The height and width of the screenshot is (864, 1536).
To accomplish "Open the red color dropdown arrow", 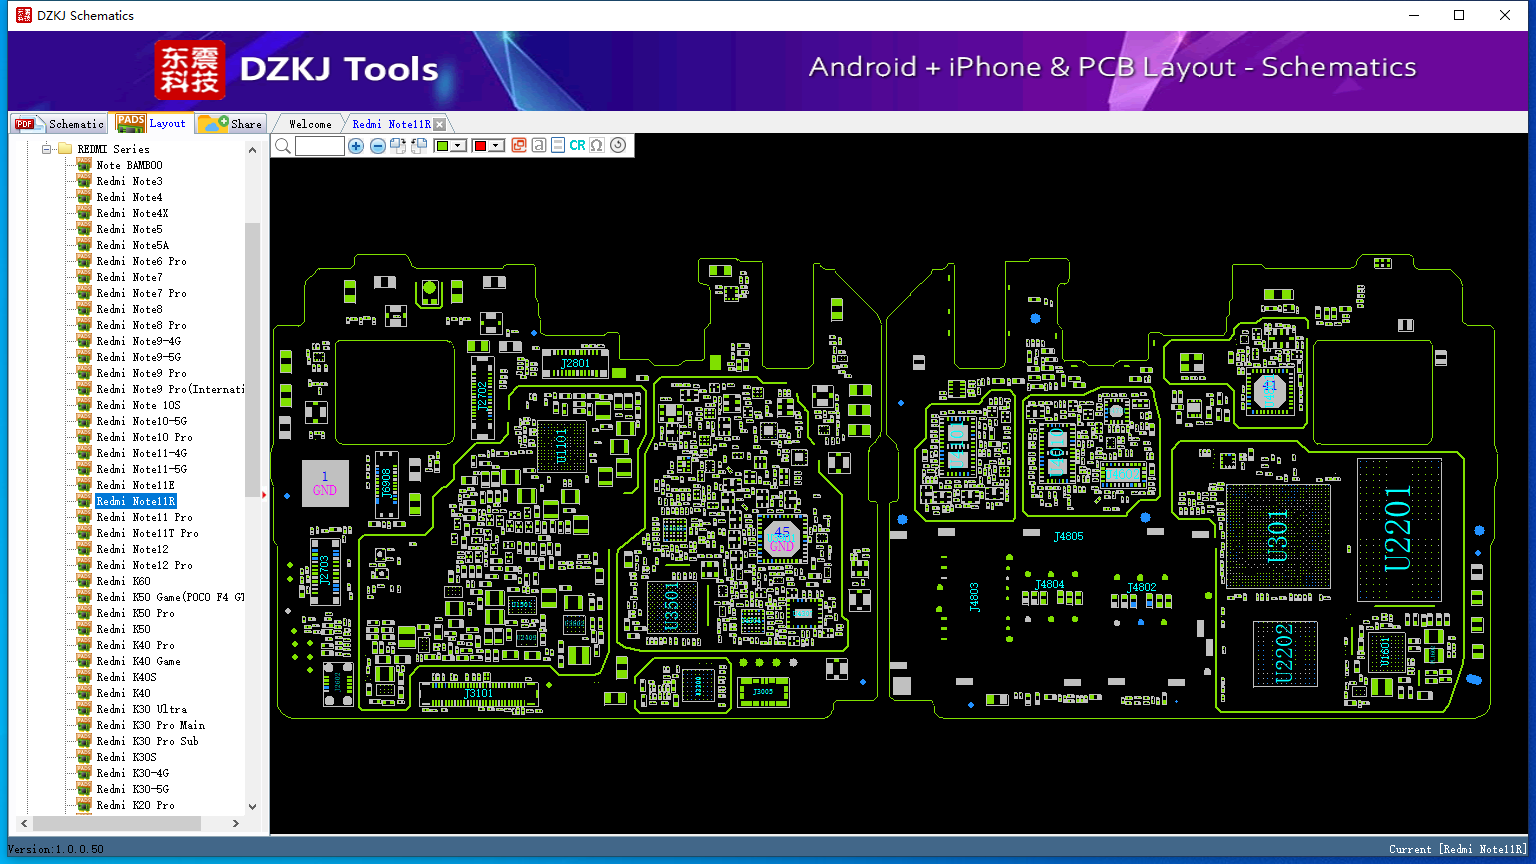I will (495, 146).
